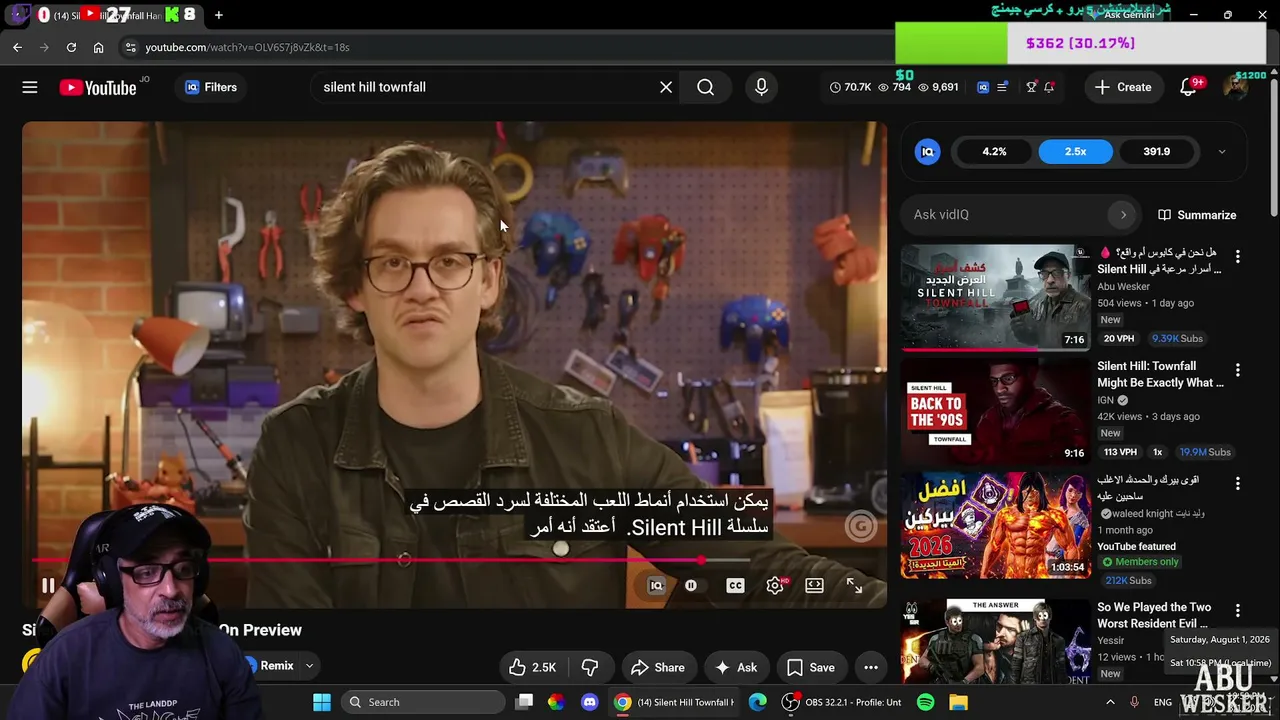Select the 391.9 vidIQ metric pill
The height and width of the screenshot is (720, 1280).
[x=1156, y=152]
